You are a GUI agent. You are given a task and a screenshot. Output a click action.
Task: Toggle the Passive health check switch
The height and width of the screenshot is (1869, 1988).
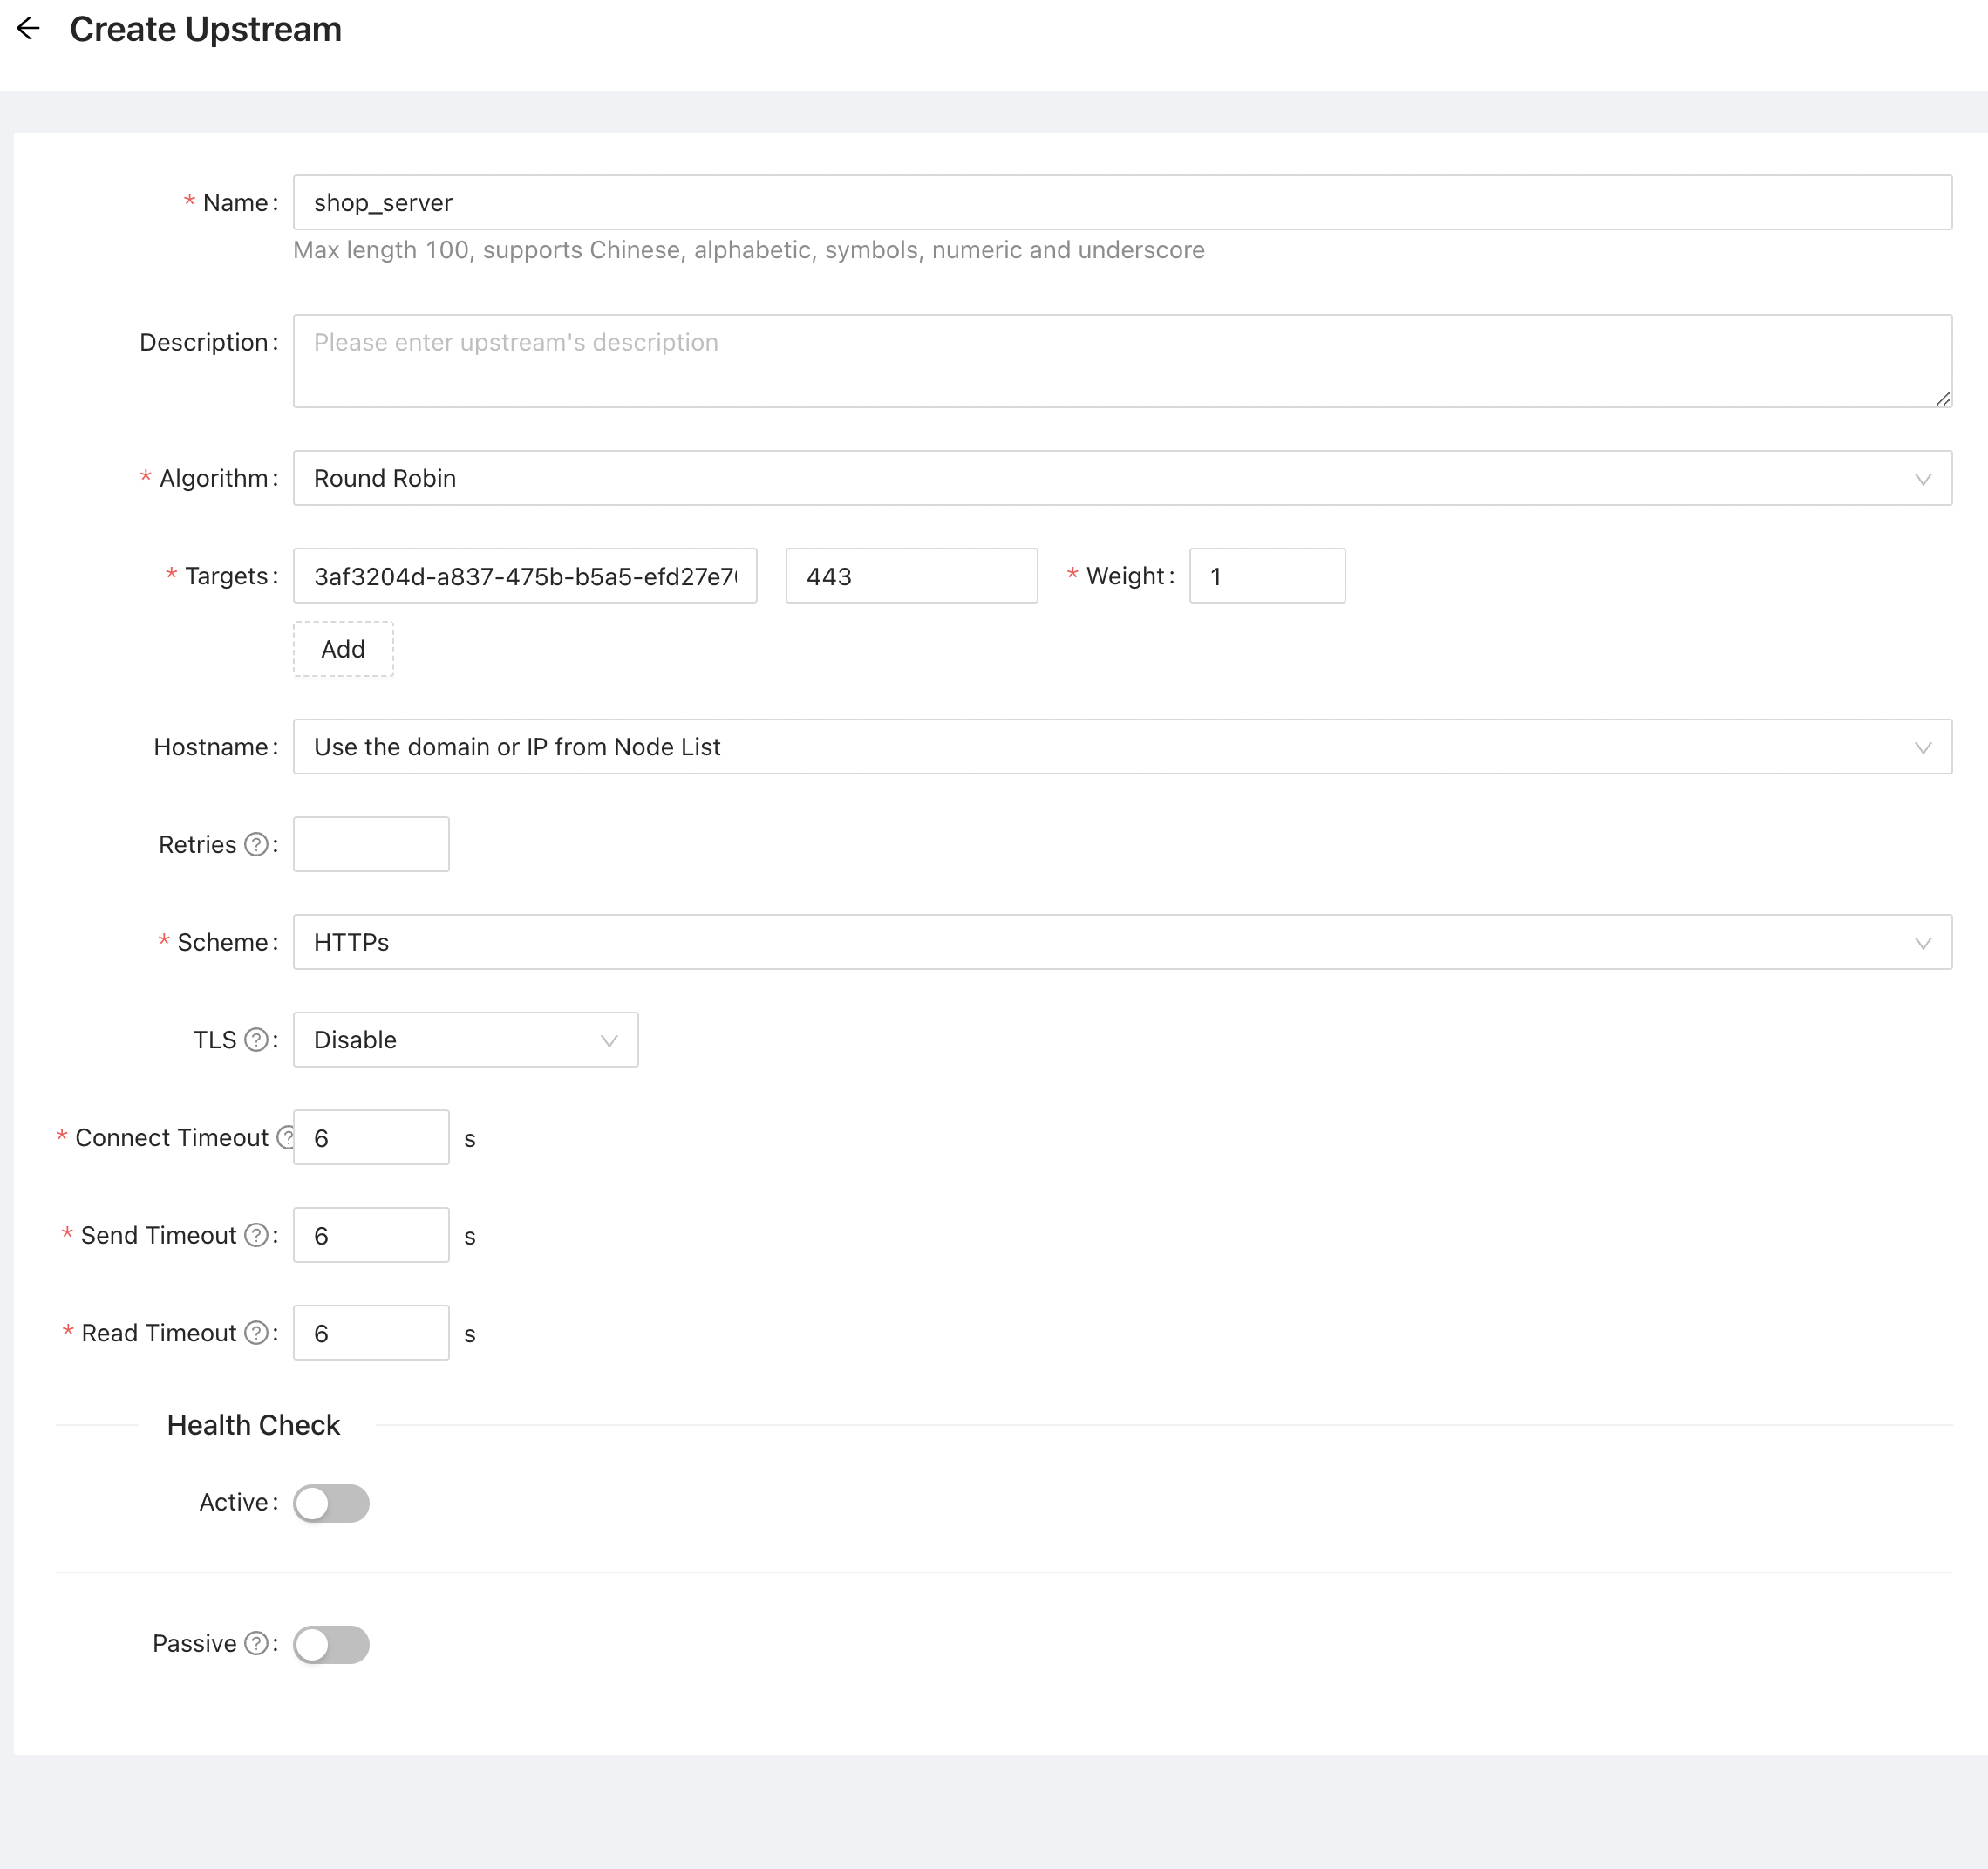(331, 1645)
